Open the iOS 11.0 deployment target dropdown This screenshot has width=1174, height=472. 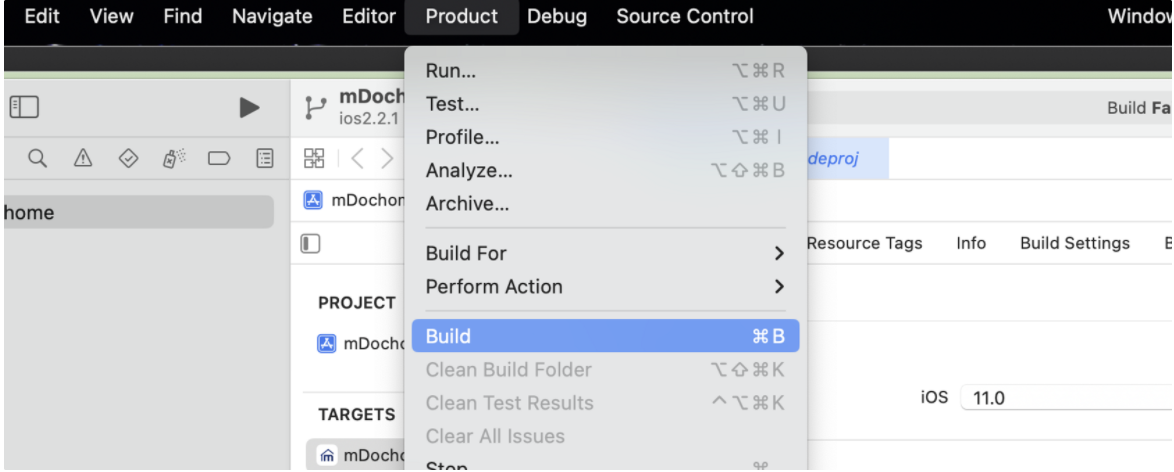click(1065, 398)
